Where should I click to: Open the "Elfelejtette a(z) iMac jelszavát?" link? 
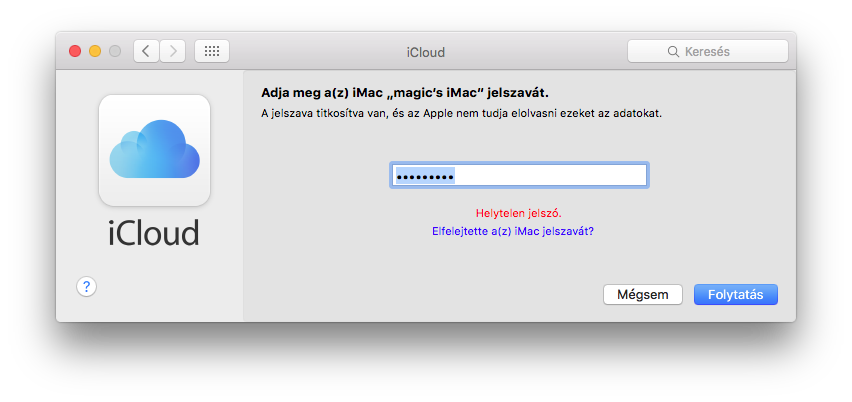[x=513, y=230]
